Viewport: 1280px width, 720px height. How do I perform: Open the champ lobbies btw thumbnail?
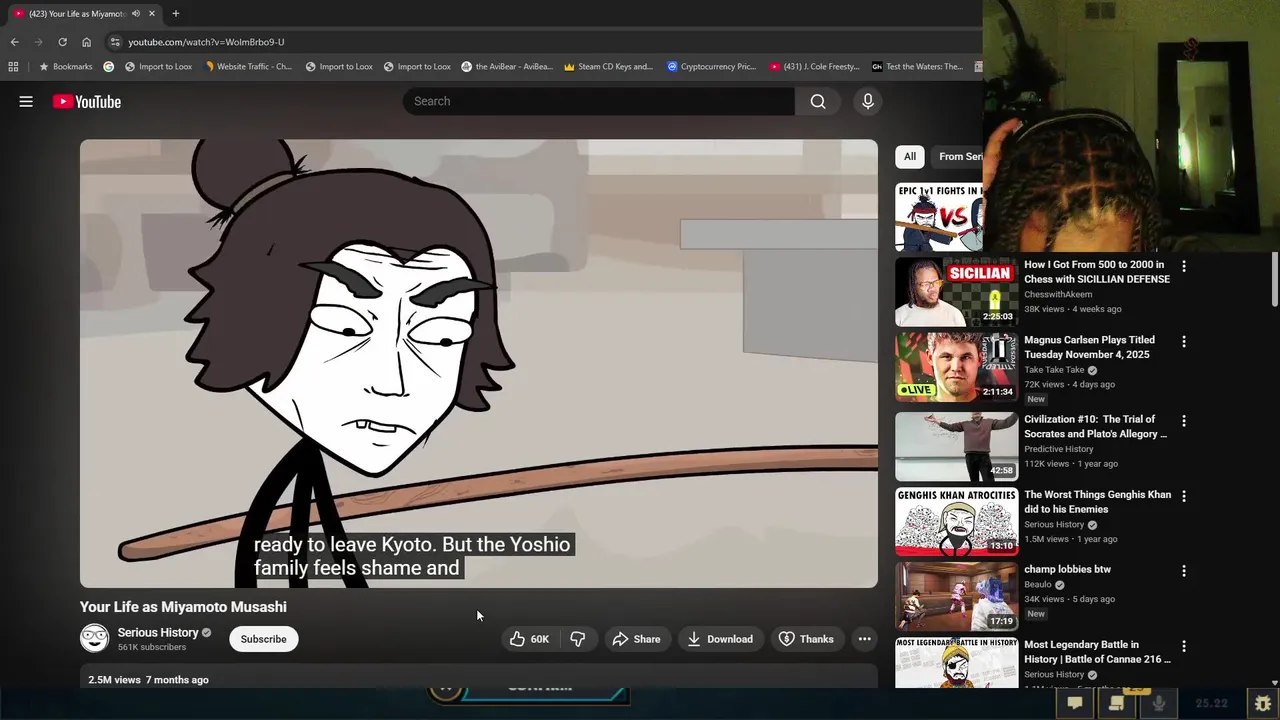coord(956,597)
